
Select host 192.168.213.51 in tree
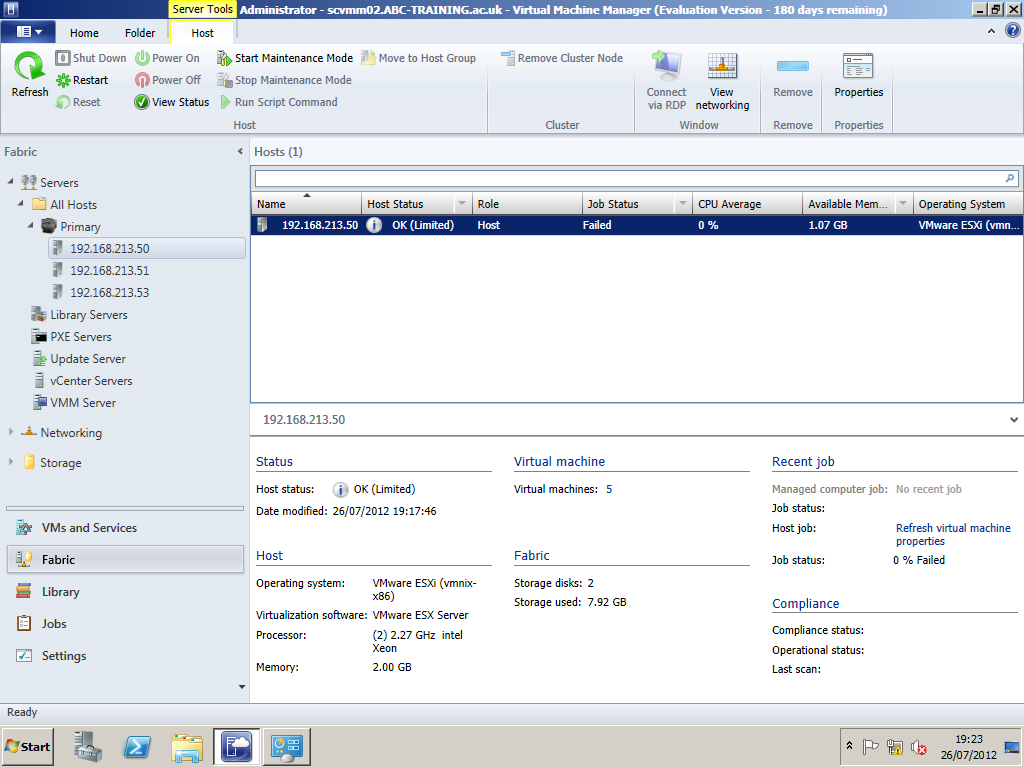coord(110,270)
